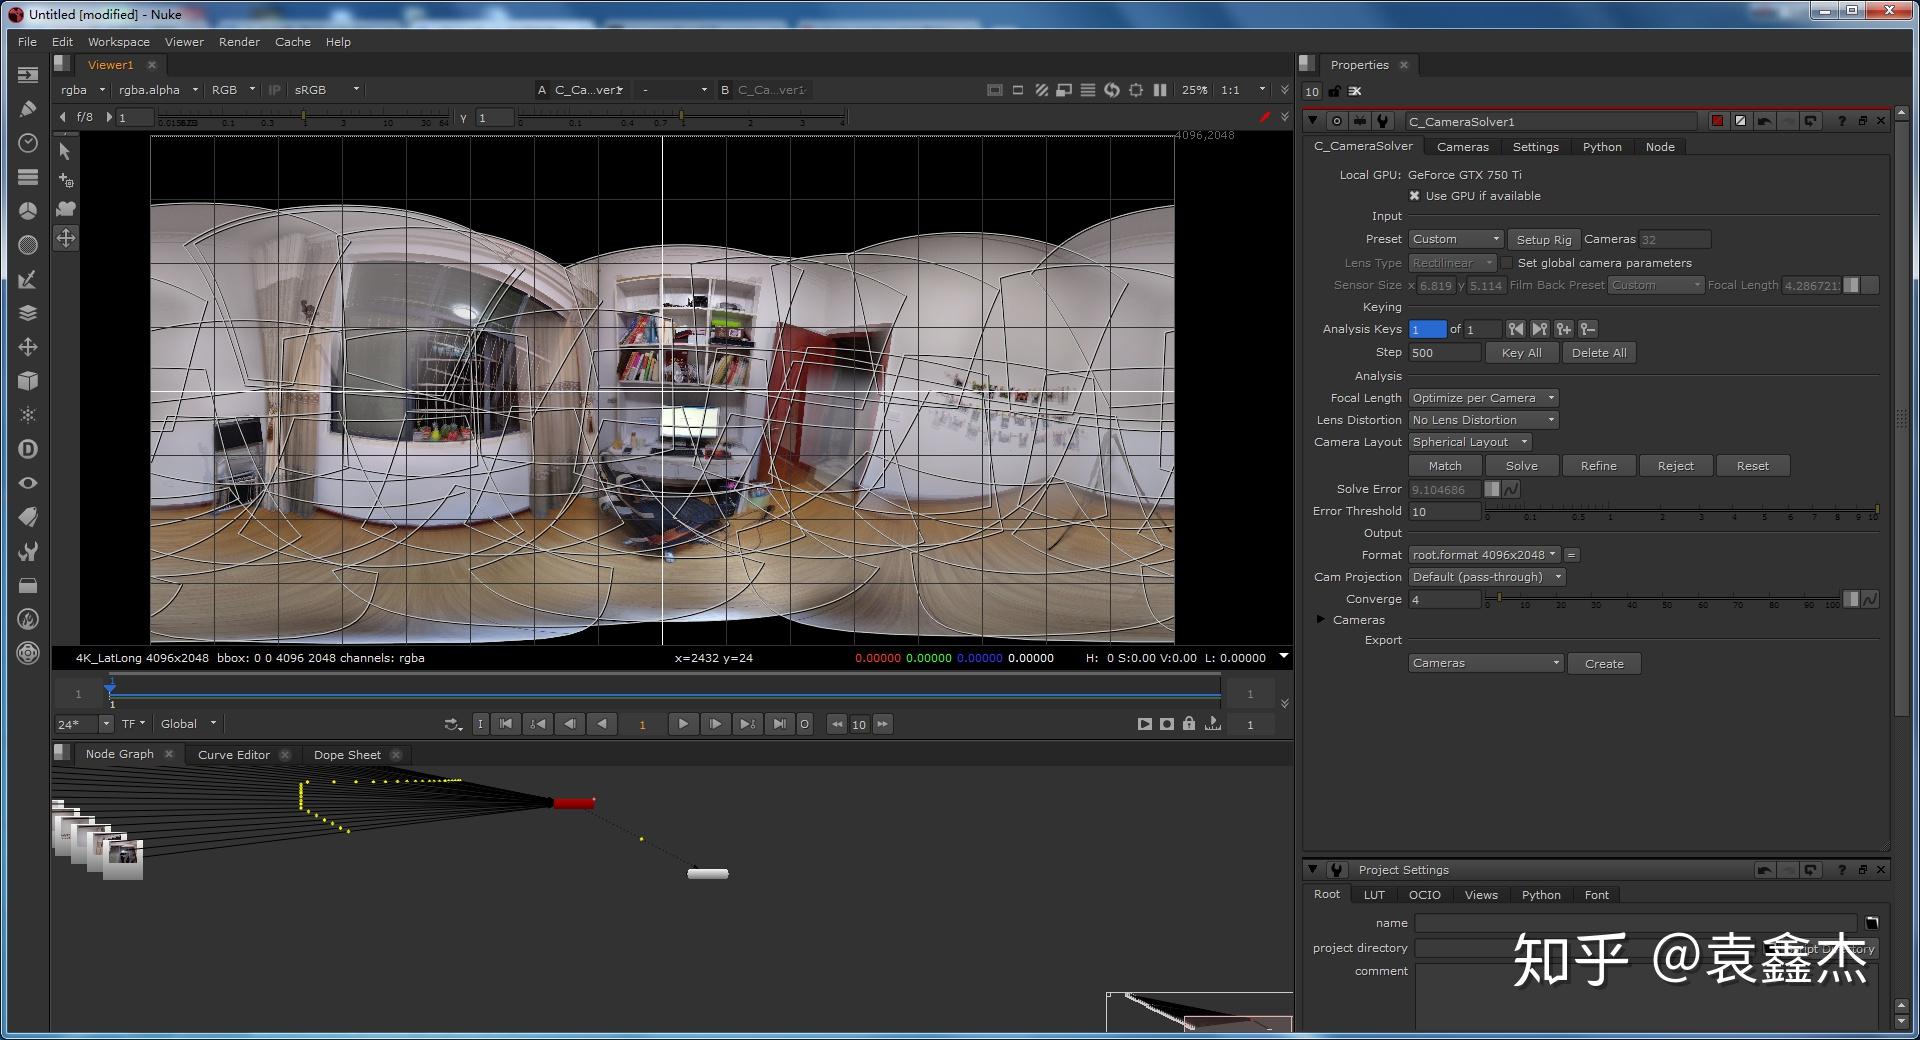The height and width of the screenshot is (1040, 1920).
Task: Clear all panels in Properties bin
Action: (x=1355, y=91)
